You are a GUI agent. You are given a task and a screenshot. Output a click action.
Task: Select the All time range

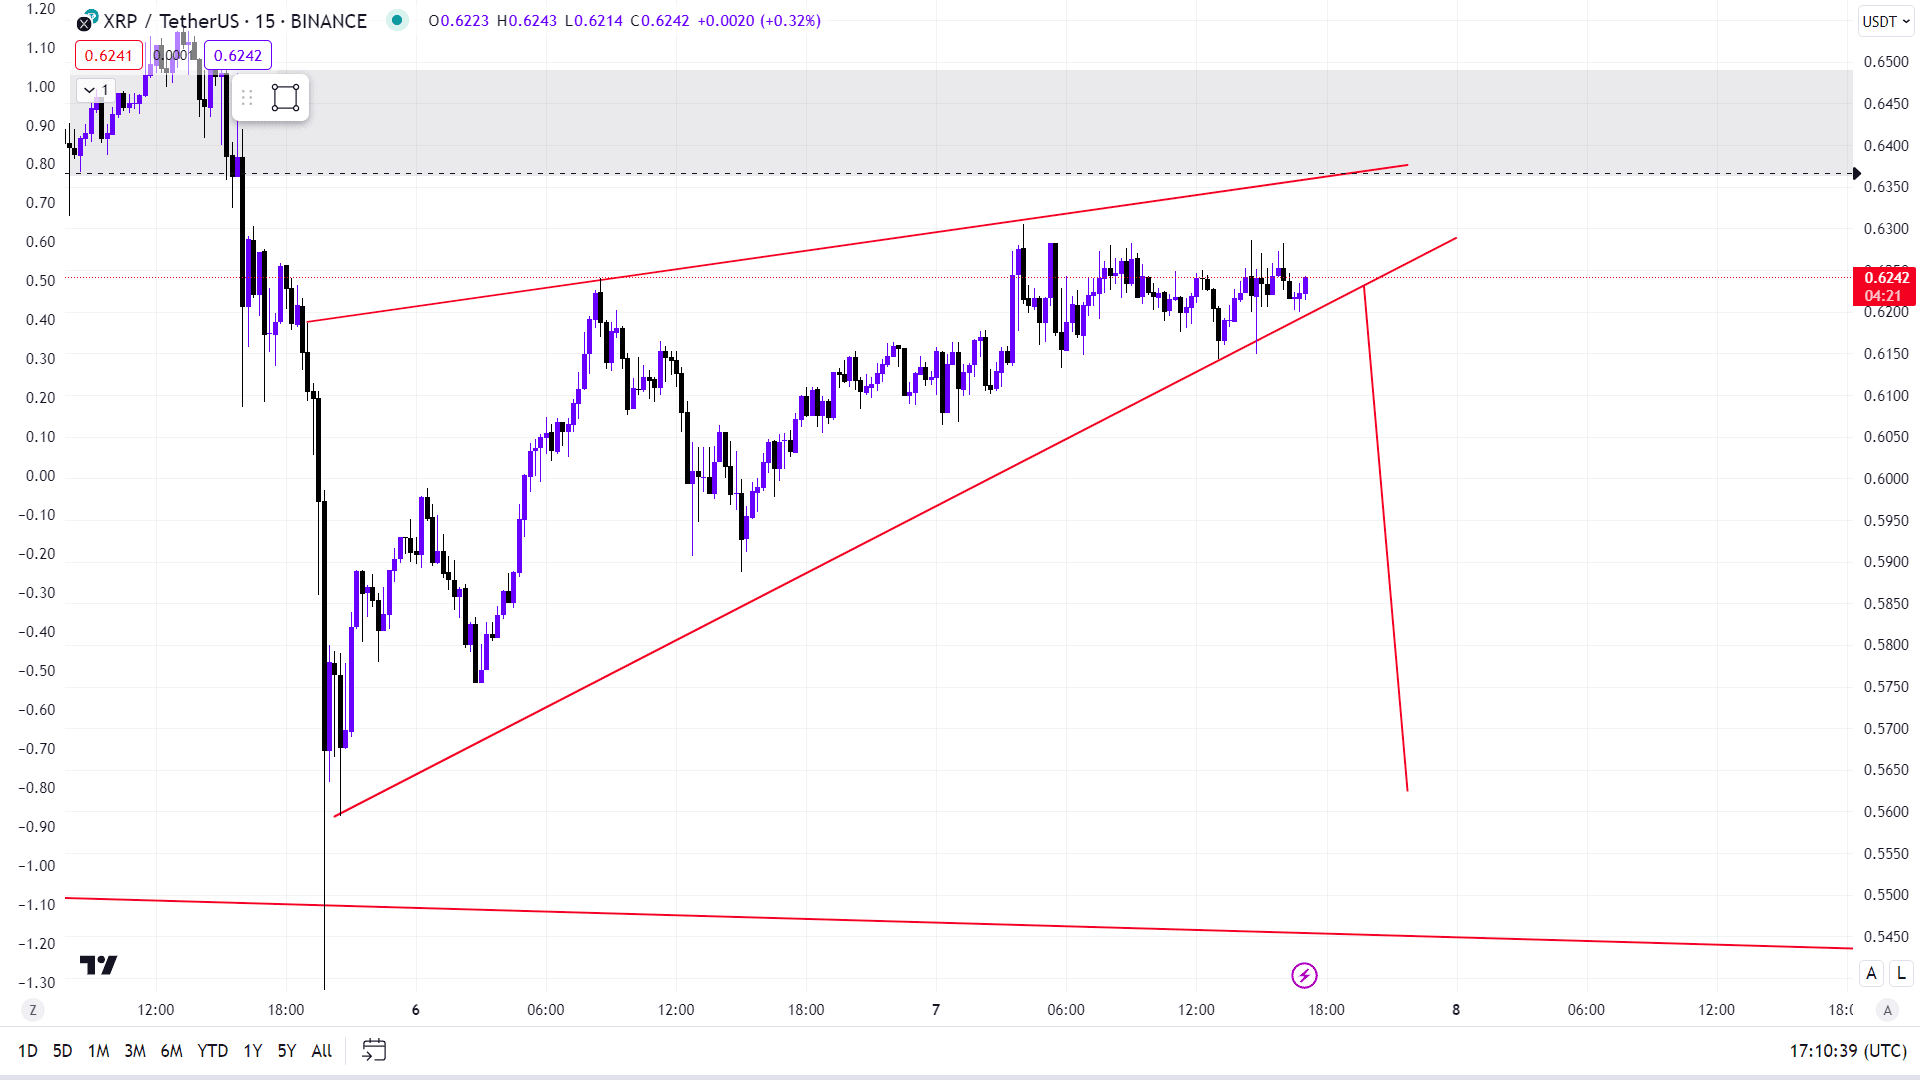coord(322,1051)
